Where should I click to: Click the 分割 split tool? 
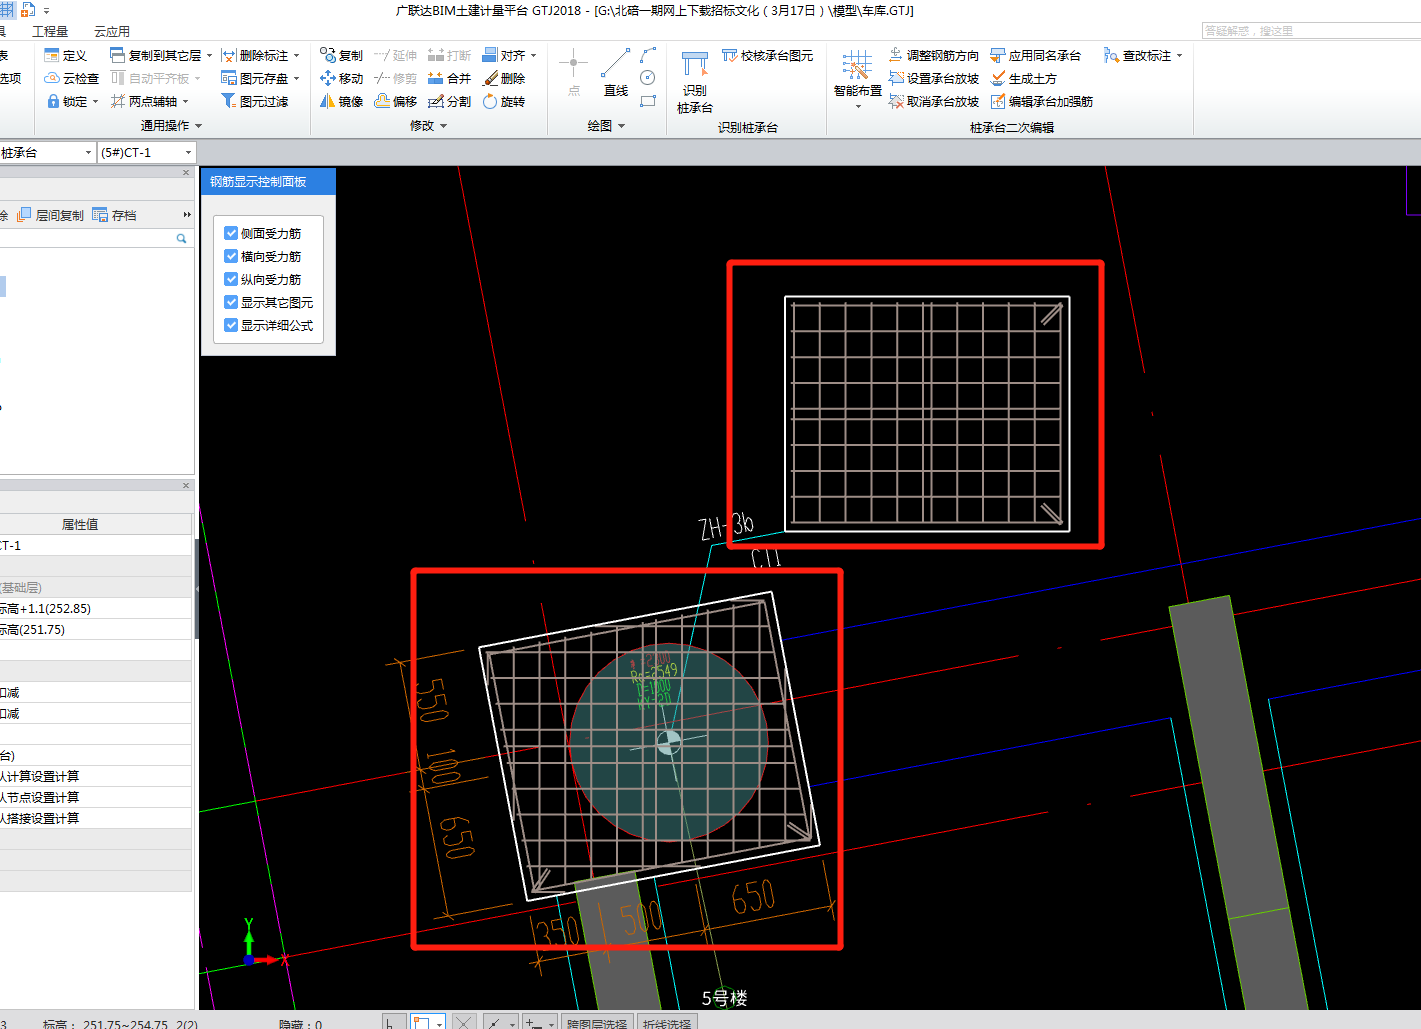point(449,101)
